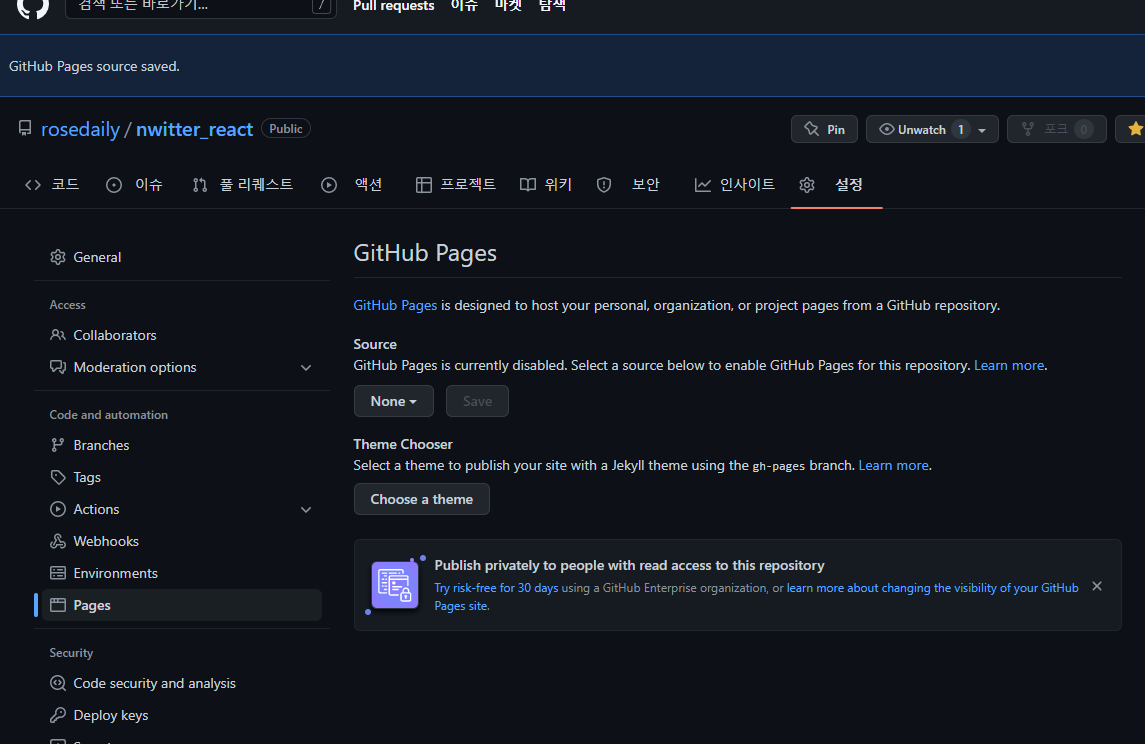Click the search bar at the top
This screenshot has height=744, width=1145.
[201, 7]
